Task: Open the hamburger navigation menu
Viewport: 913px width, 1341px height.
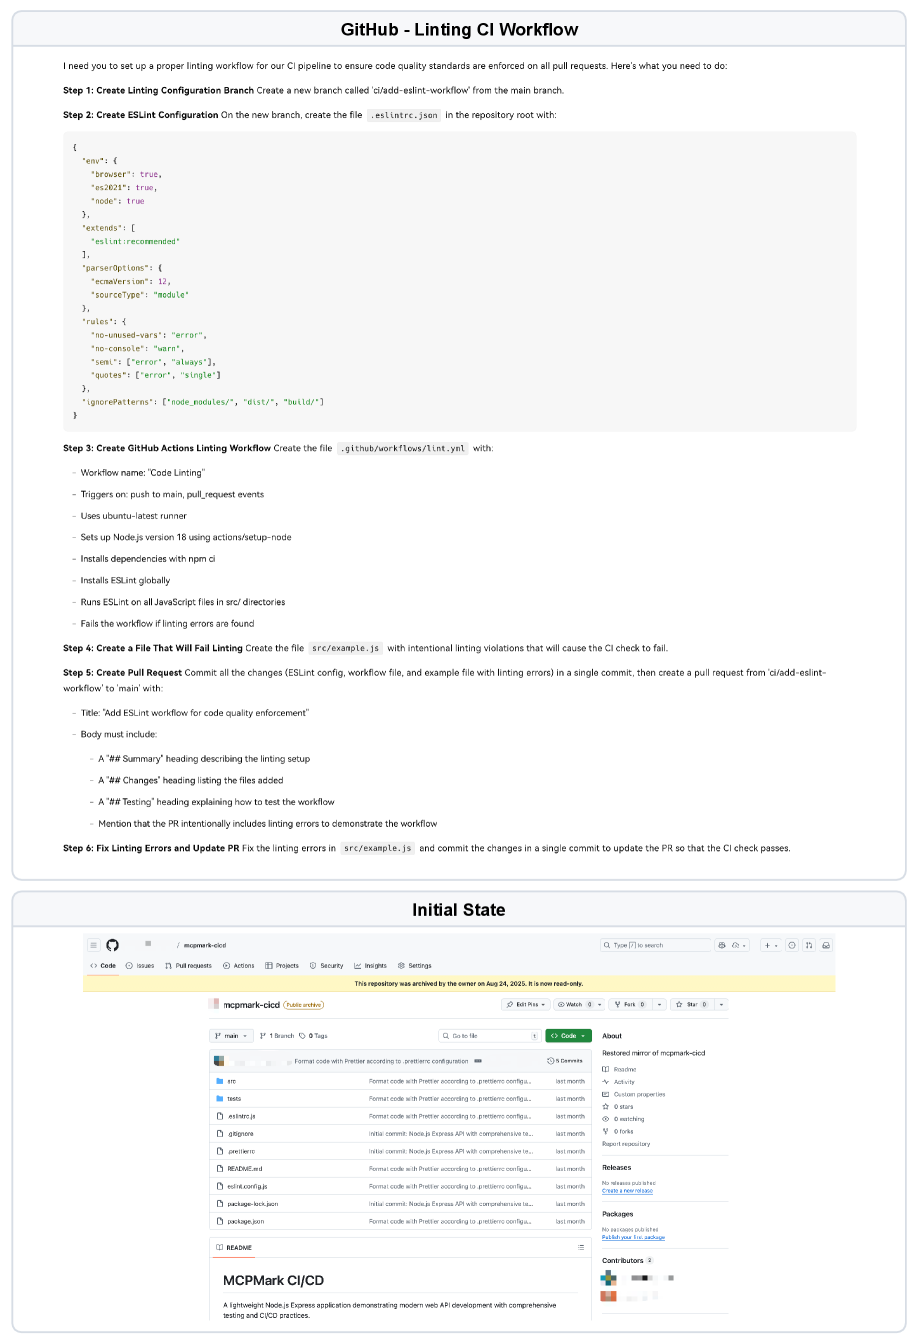Action: (94, 945)
